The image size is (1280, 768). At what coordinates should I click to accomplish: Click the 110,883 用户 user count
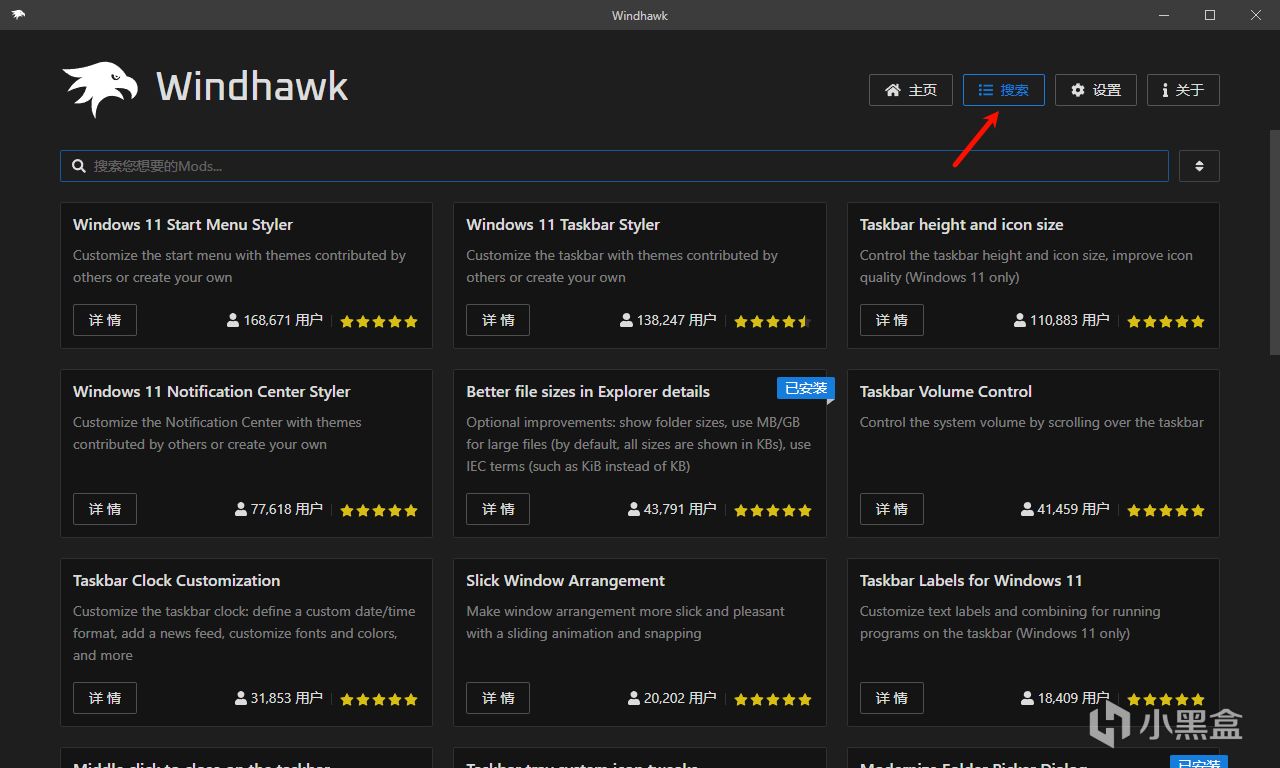tap(1061, 320)
